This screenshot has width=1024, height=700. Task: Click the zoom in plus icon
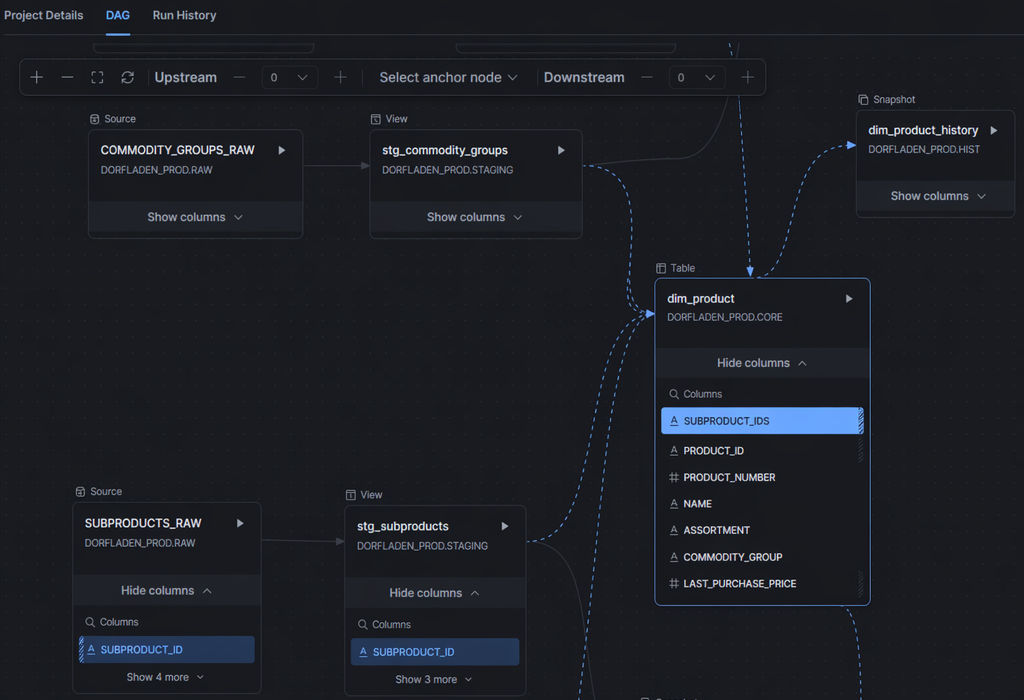tap(37, 77)
